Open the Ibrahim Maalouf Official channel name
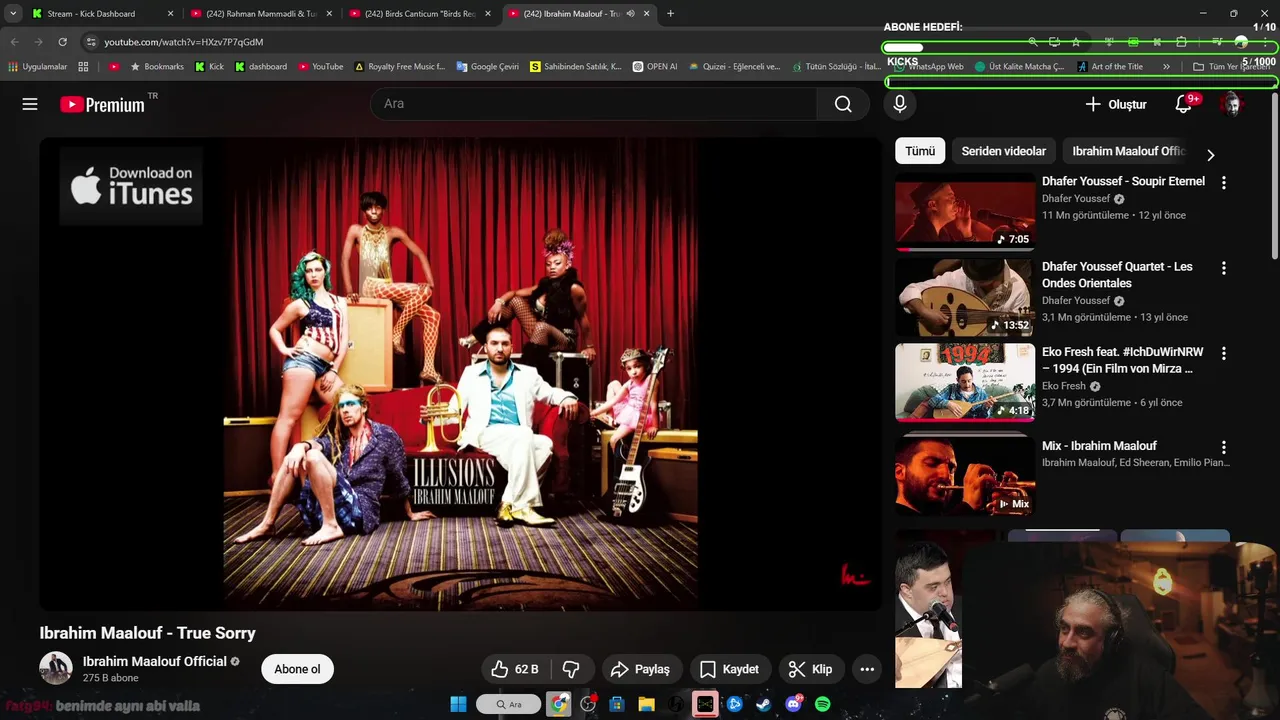Viewport: 1280px width, 720px height. pos(154,661)
